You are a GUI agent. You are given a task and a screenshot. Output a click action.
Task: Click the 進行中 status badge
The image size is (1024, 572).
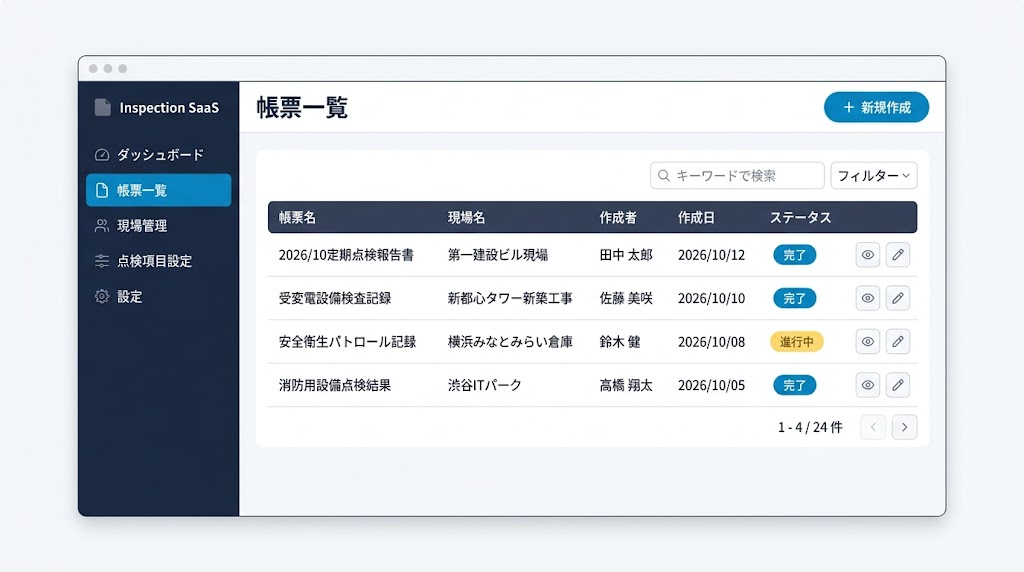(797, 342)
